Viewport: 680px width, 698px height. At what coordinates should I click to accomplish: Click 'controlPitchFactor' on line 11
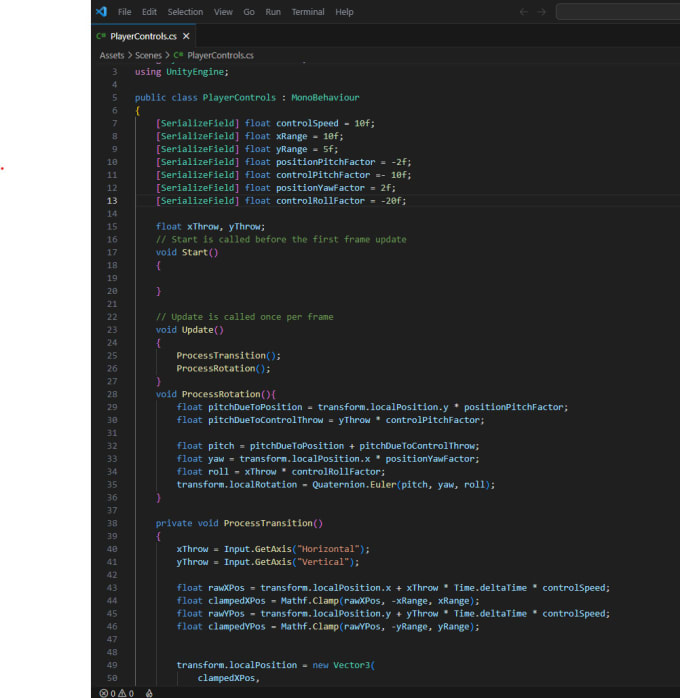coord(323,175)
